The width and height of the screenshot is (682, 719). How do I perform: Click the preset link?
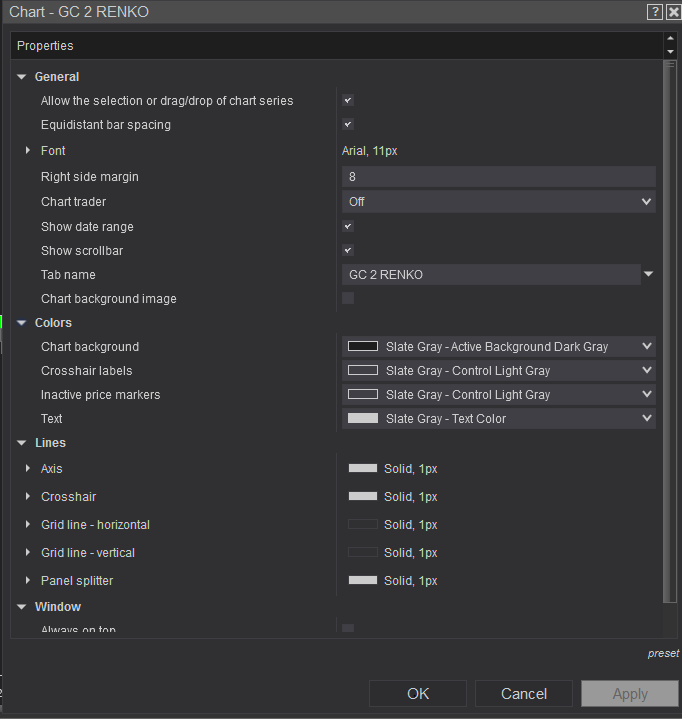point(663,654)
